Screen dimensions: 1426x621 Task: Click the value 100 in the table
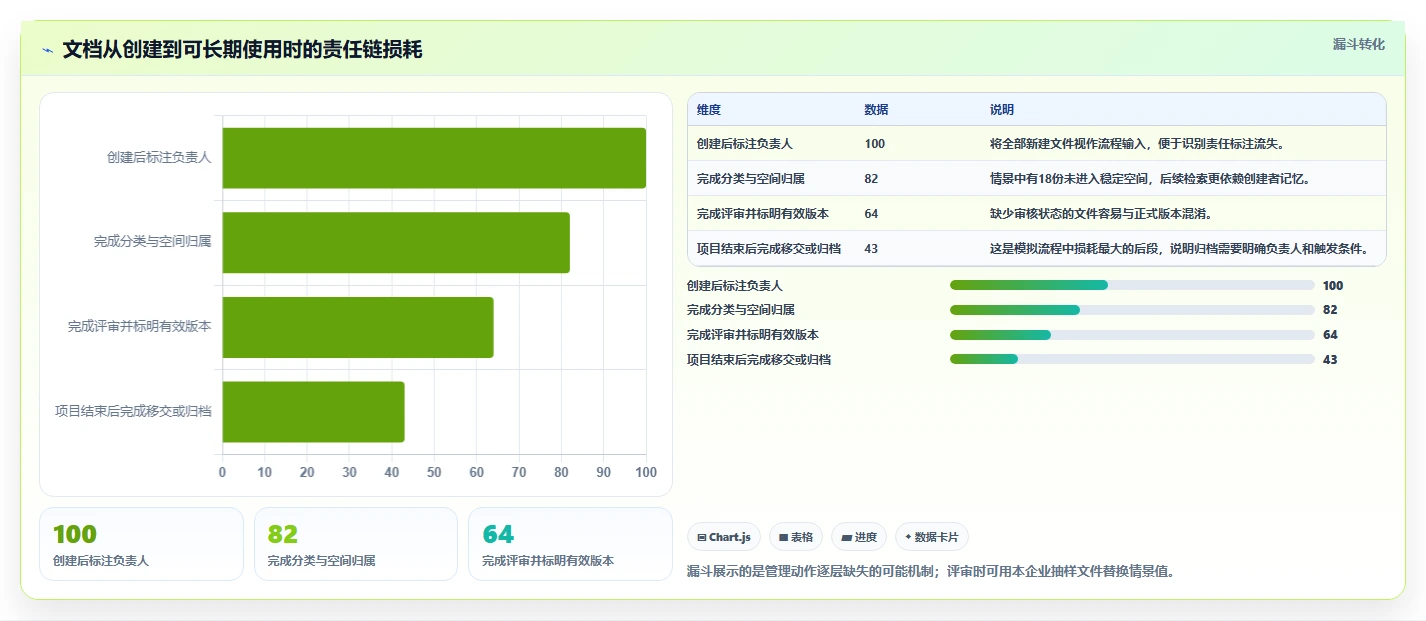click(875, 144)
